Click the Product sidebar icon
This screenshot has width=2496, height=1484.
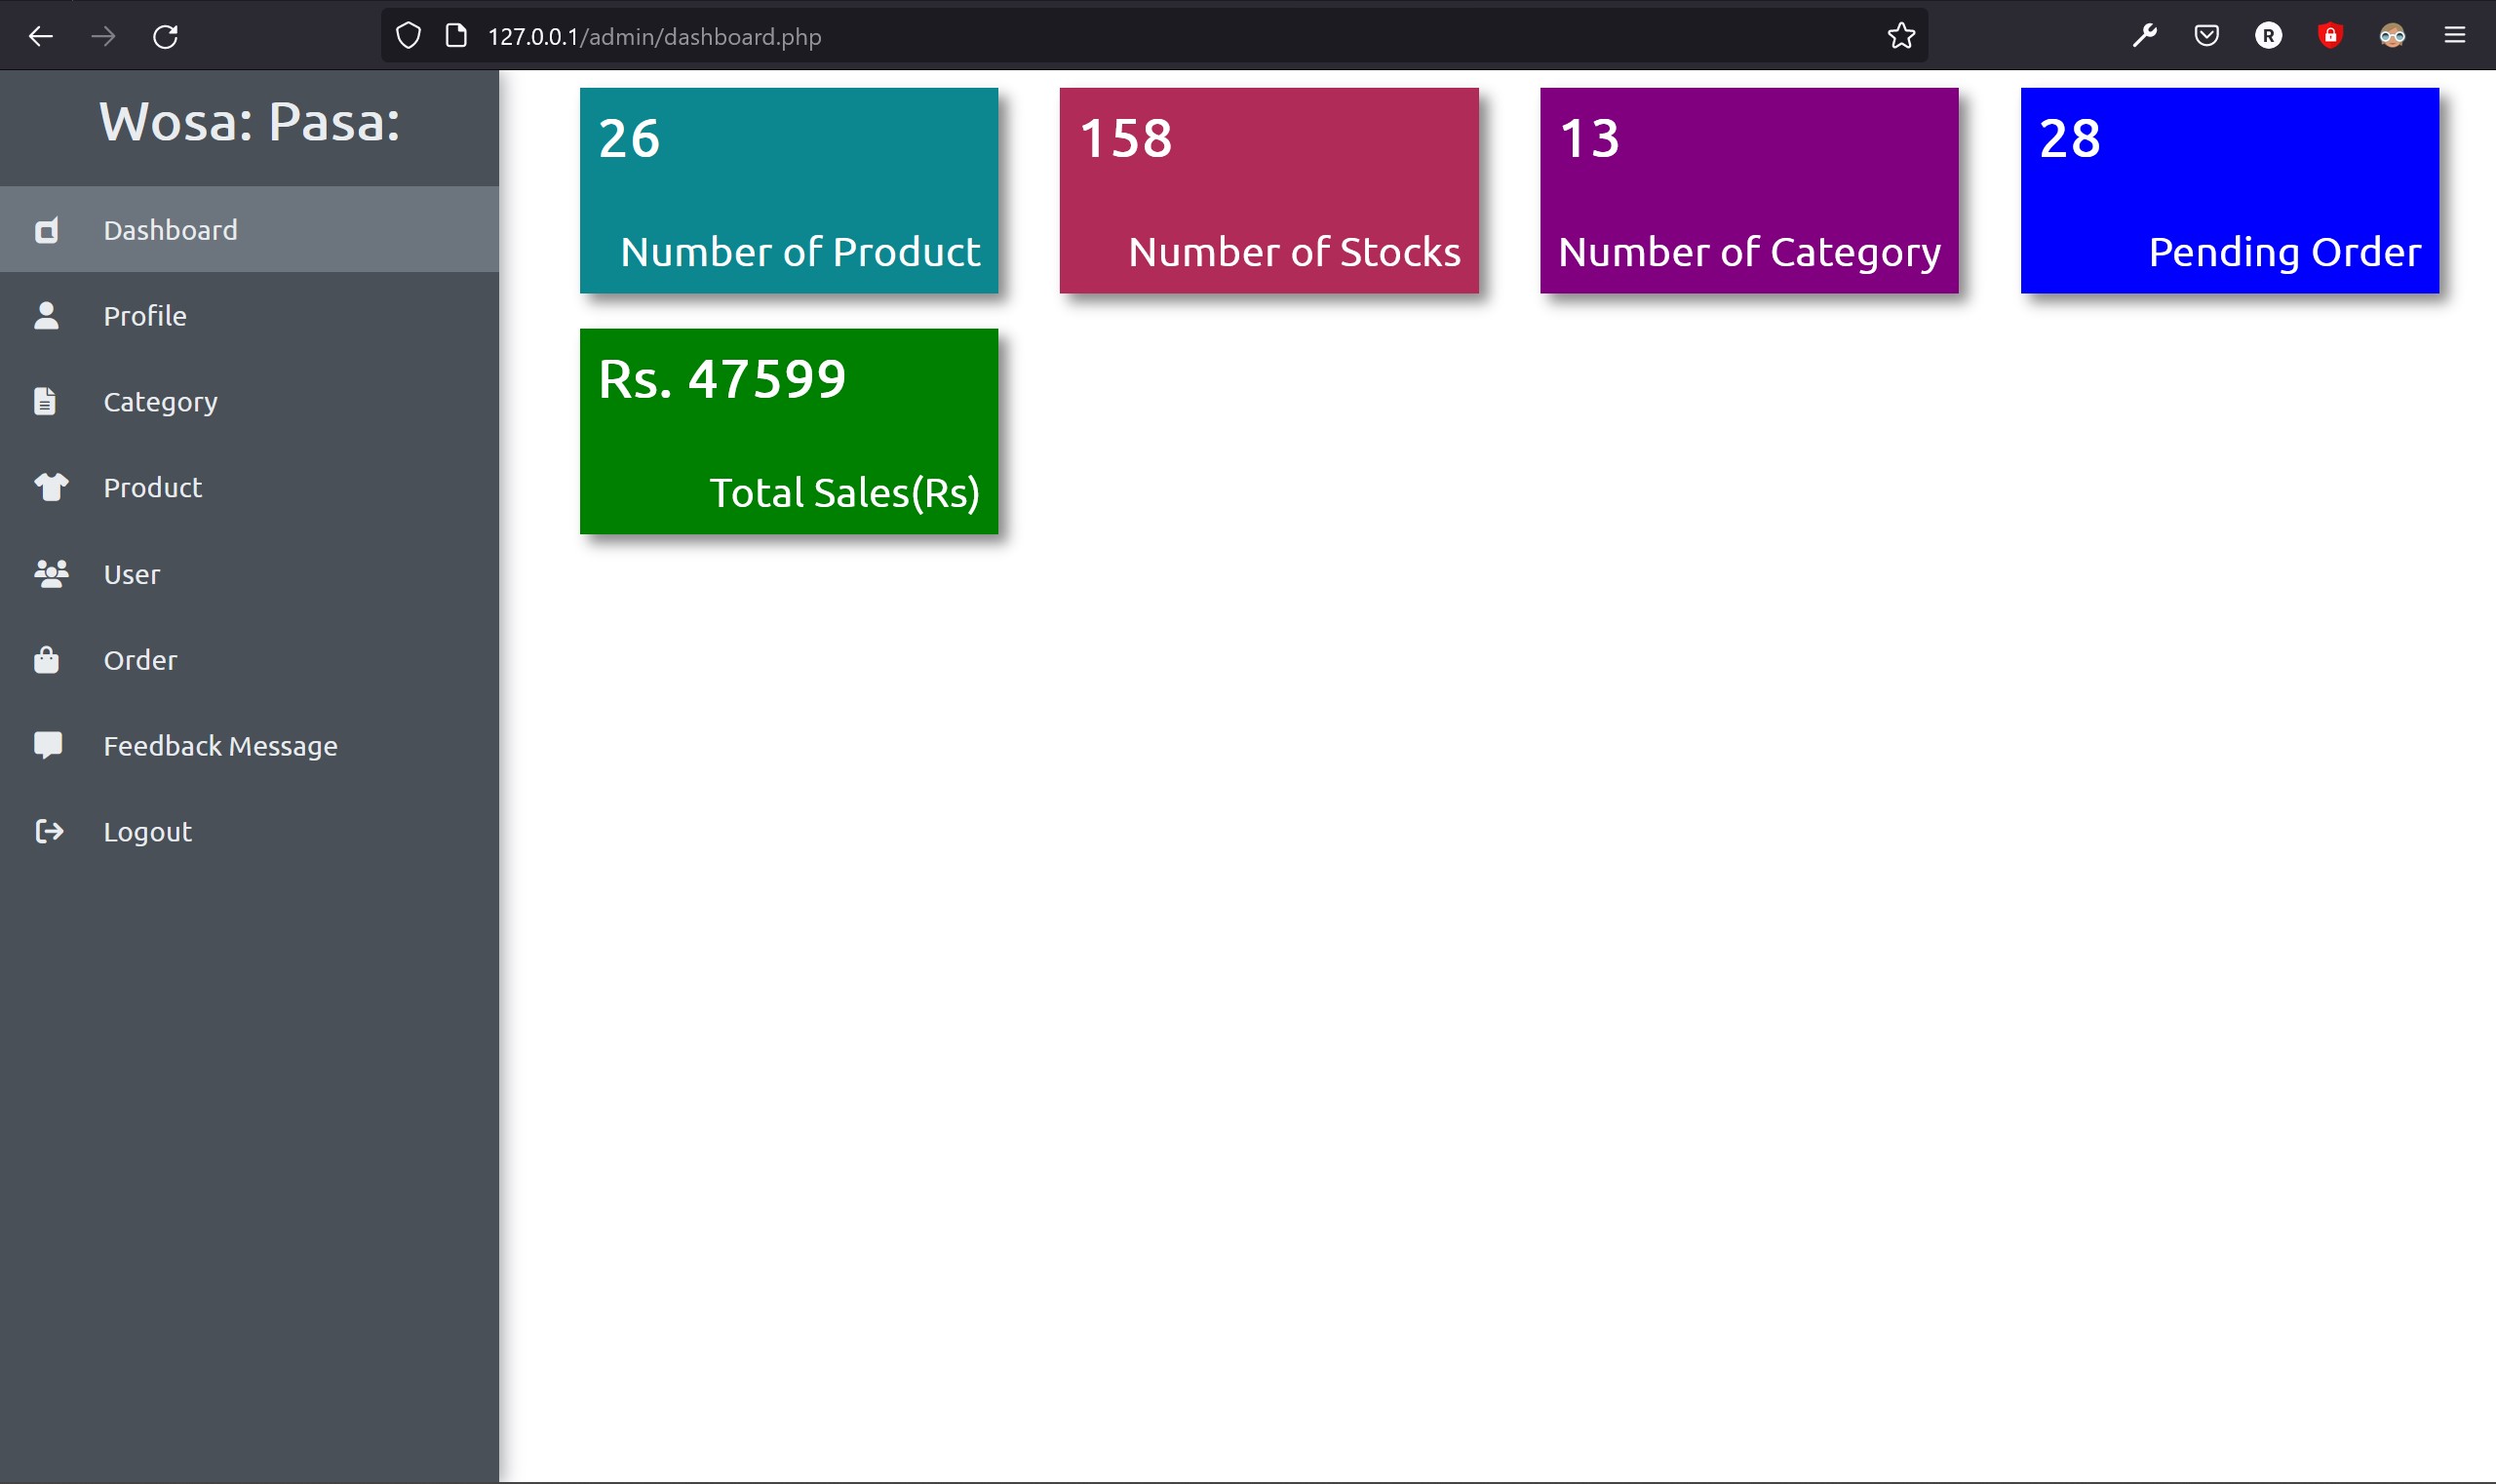tap(50, 488)
